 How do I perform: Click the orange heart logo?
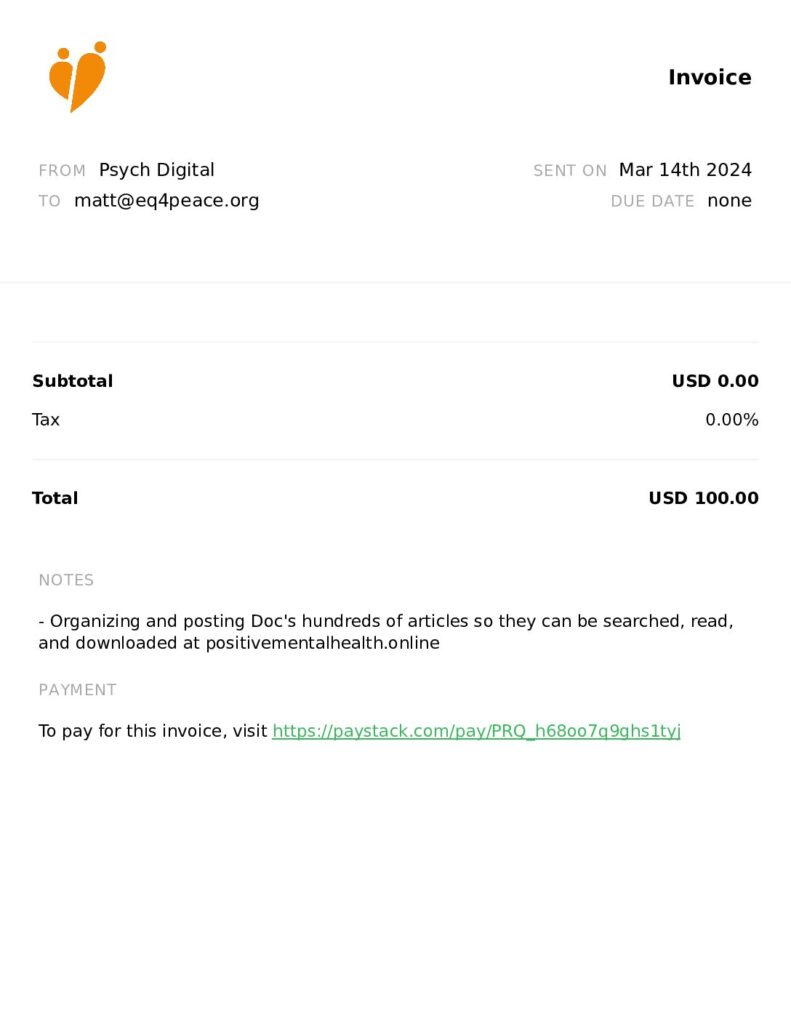77,78
